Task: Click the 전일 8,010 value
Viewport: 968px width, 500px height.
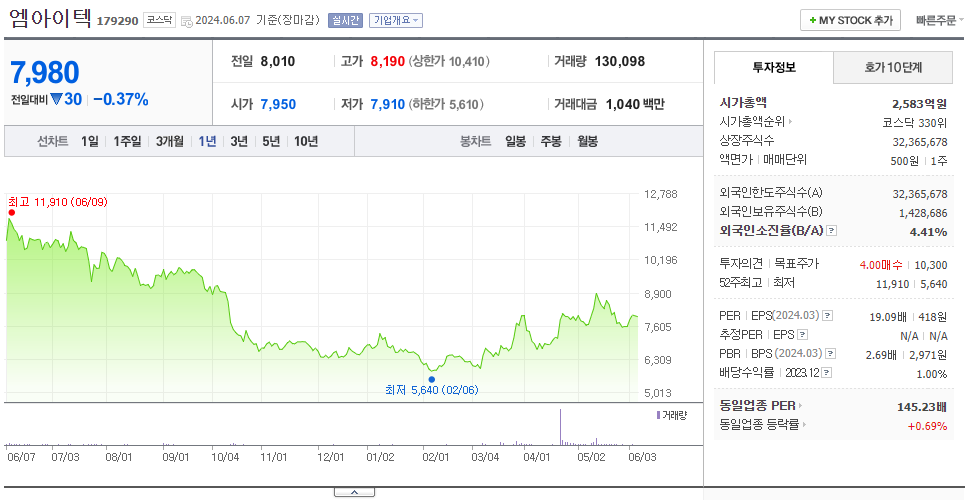Action: 278,62
